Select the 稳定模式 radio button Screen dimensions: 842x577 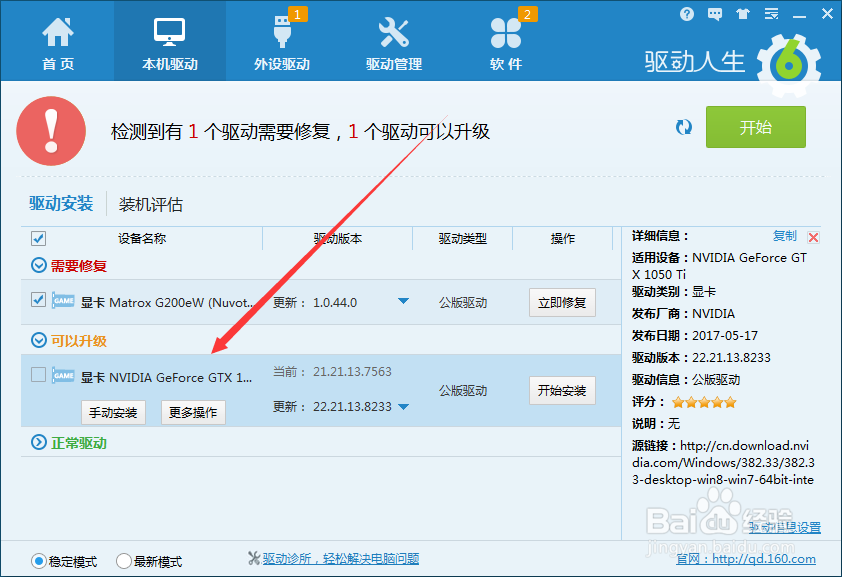(x=39, y=561)
